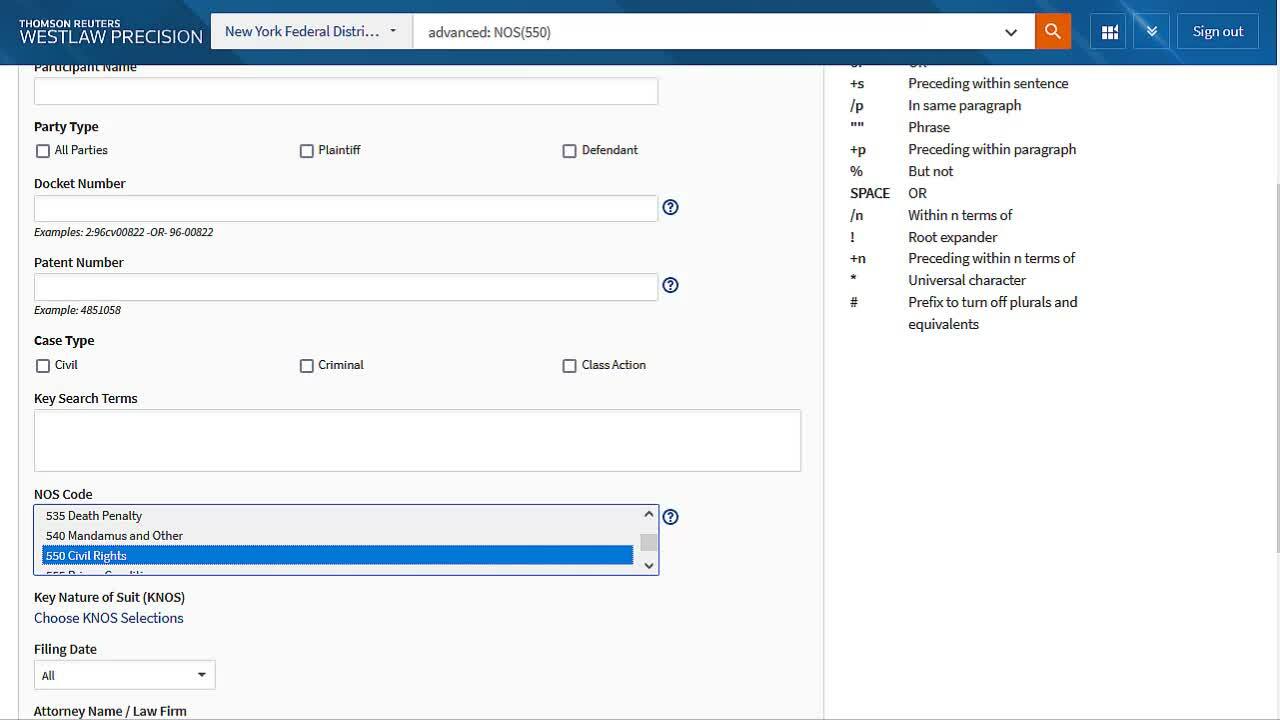Enable the Criminal case type
1280x720 pixels.
coord(307,366)
